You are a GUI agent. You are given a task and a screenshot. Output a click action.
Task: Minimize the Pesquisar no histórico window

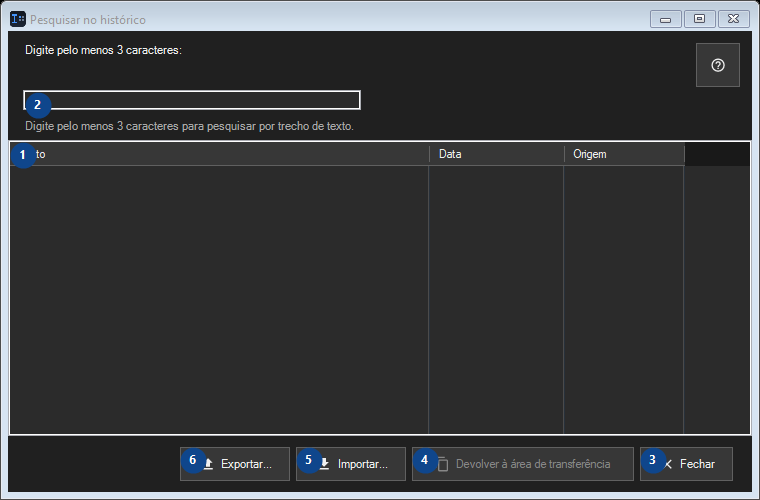coord(665,19)
